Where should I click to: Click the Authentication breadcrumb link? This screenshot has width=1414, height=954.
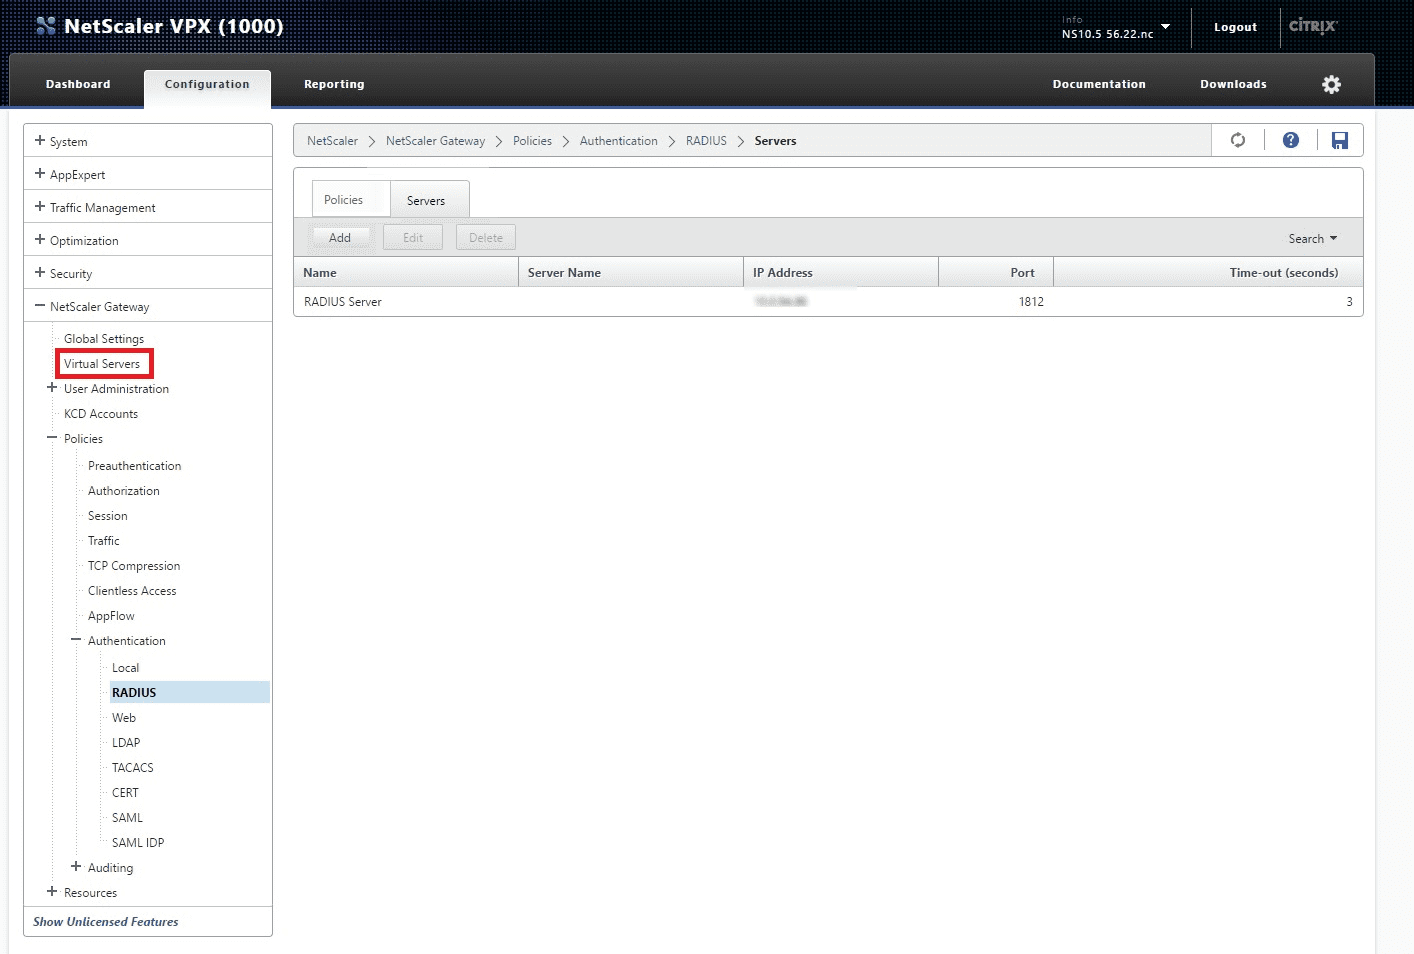click(x=618, y=141)
